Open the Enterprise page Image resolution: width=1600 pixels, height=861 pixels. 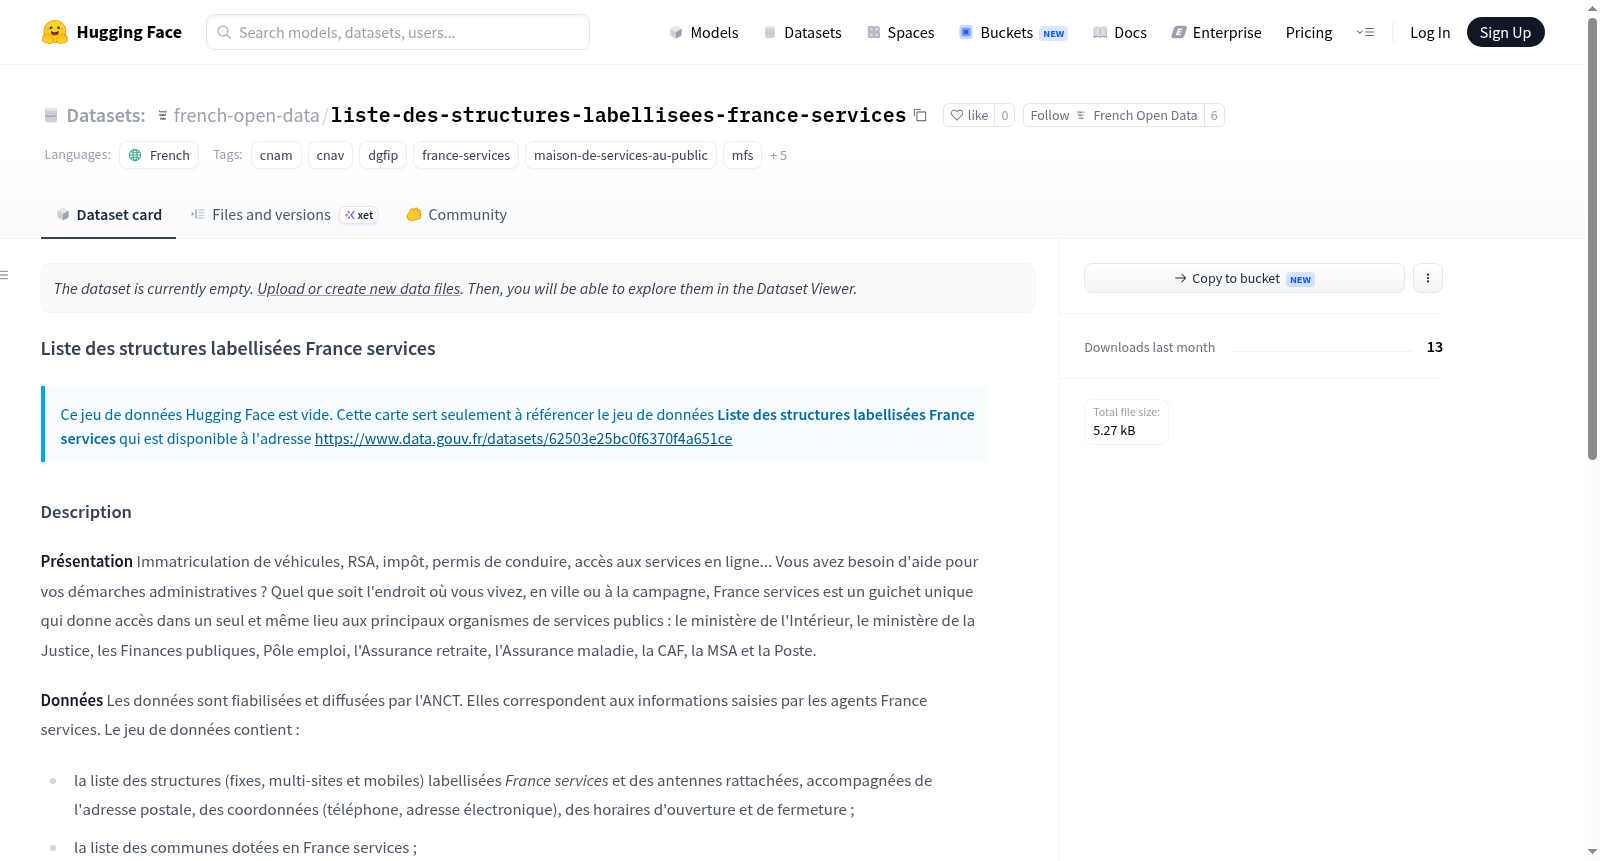click(x=1216, y=32)
